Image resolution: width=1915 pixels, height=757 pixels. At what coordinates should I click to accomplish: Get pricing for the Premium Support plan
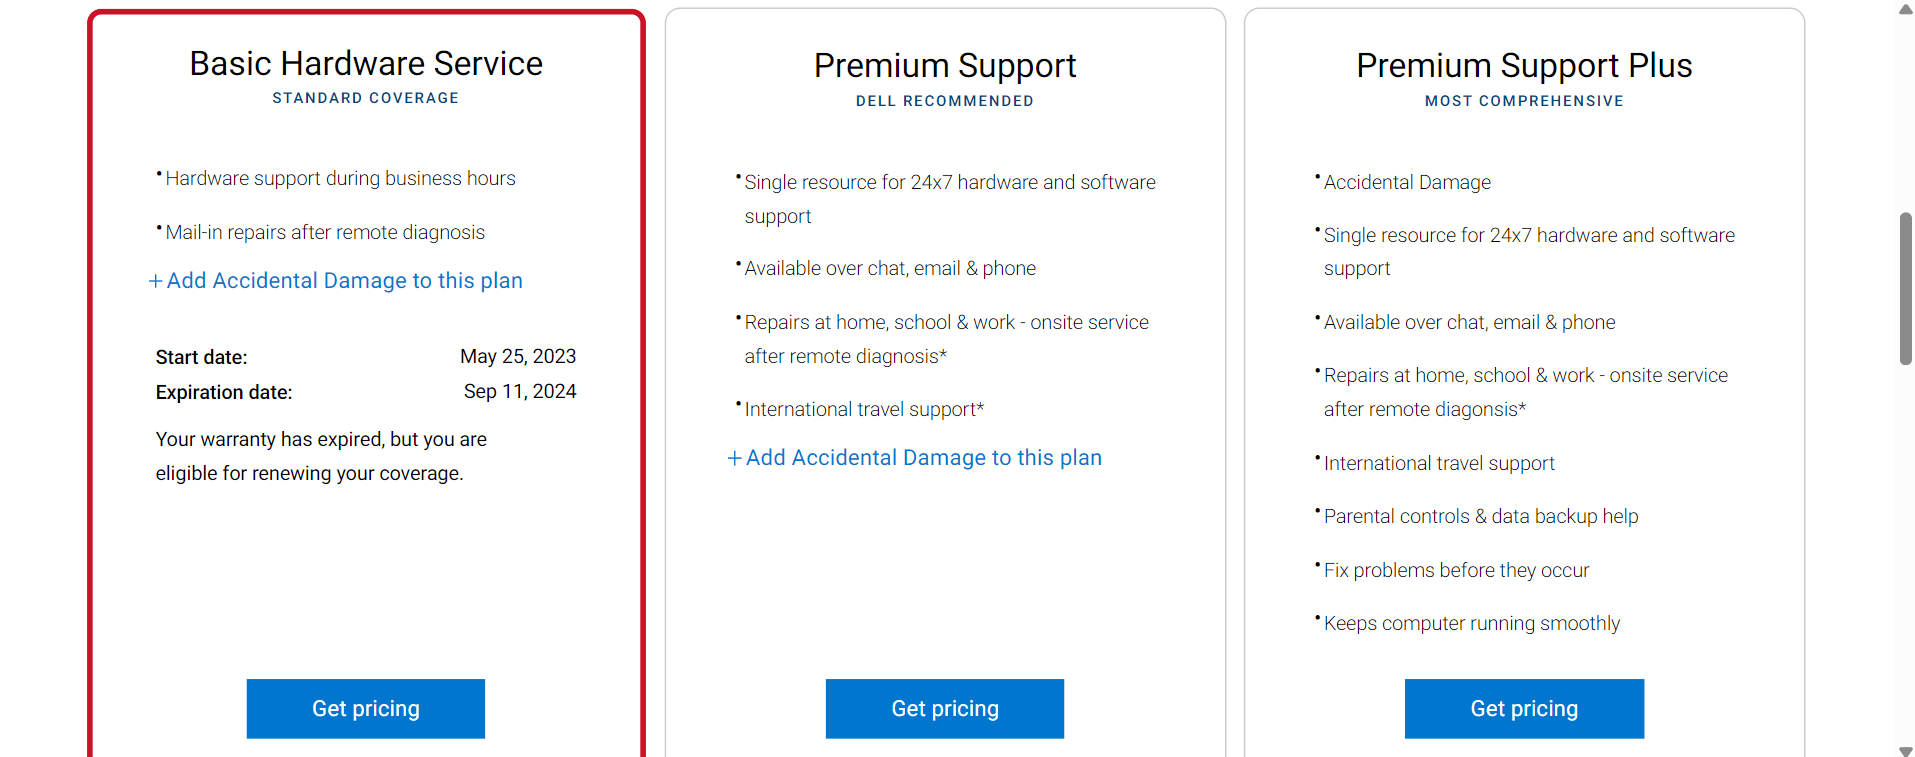[x=945, y=709]
